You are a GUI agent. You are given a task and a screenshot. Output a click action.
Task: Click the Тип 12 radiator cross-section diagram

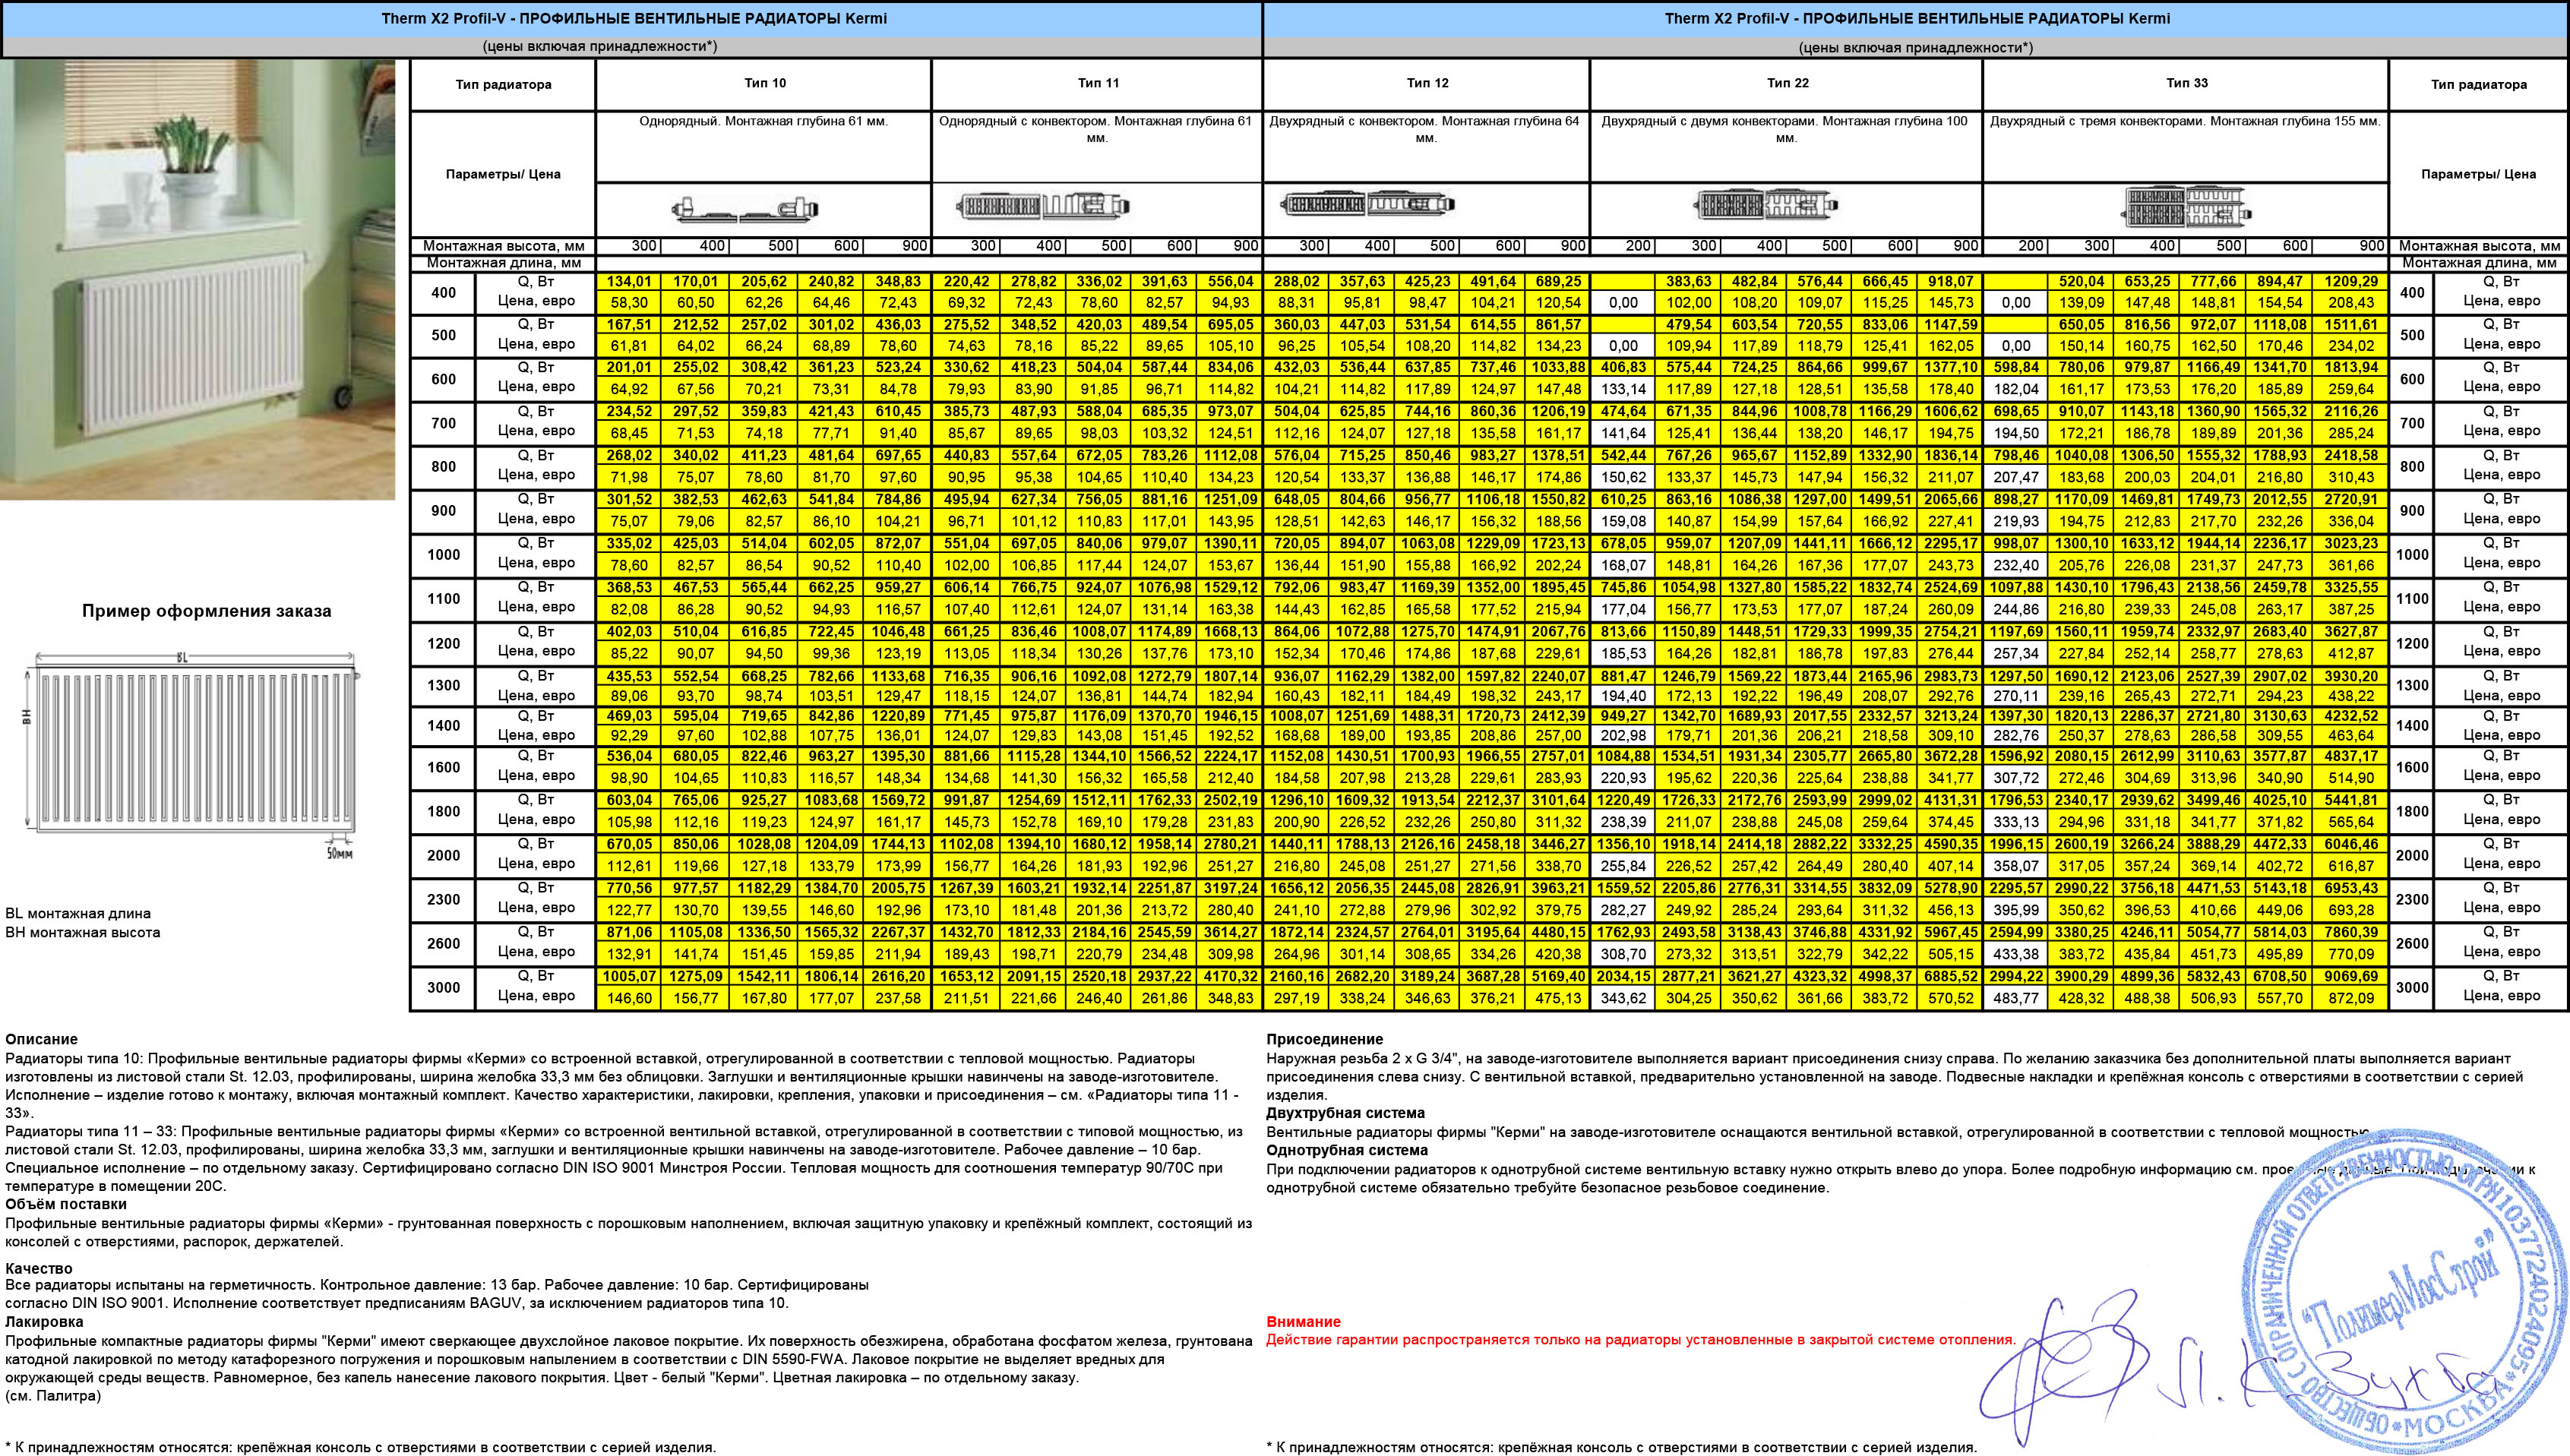click(x=1368, y=205)
